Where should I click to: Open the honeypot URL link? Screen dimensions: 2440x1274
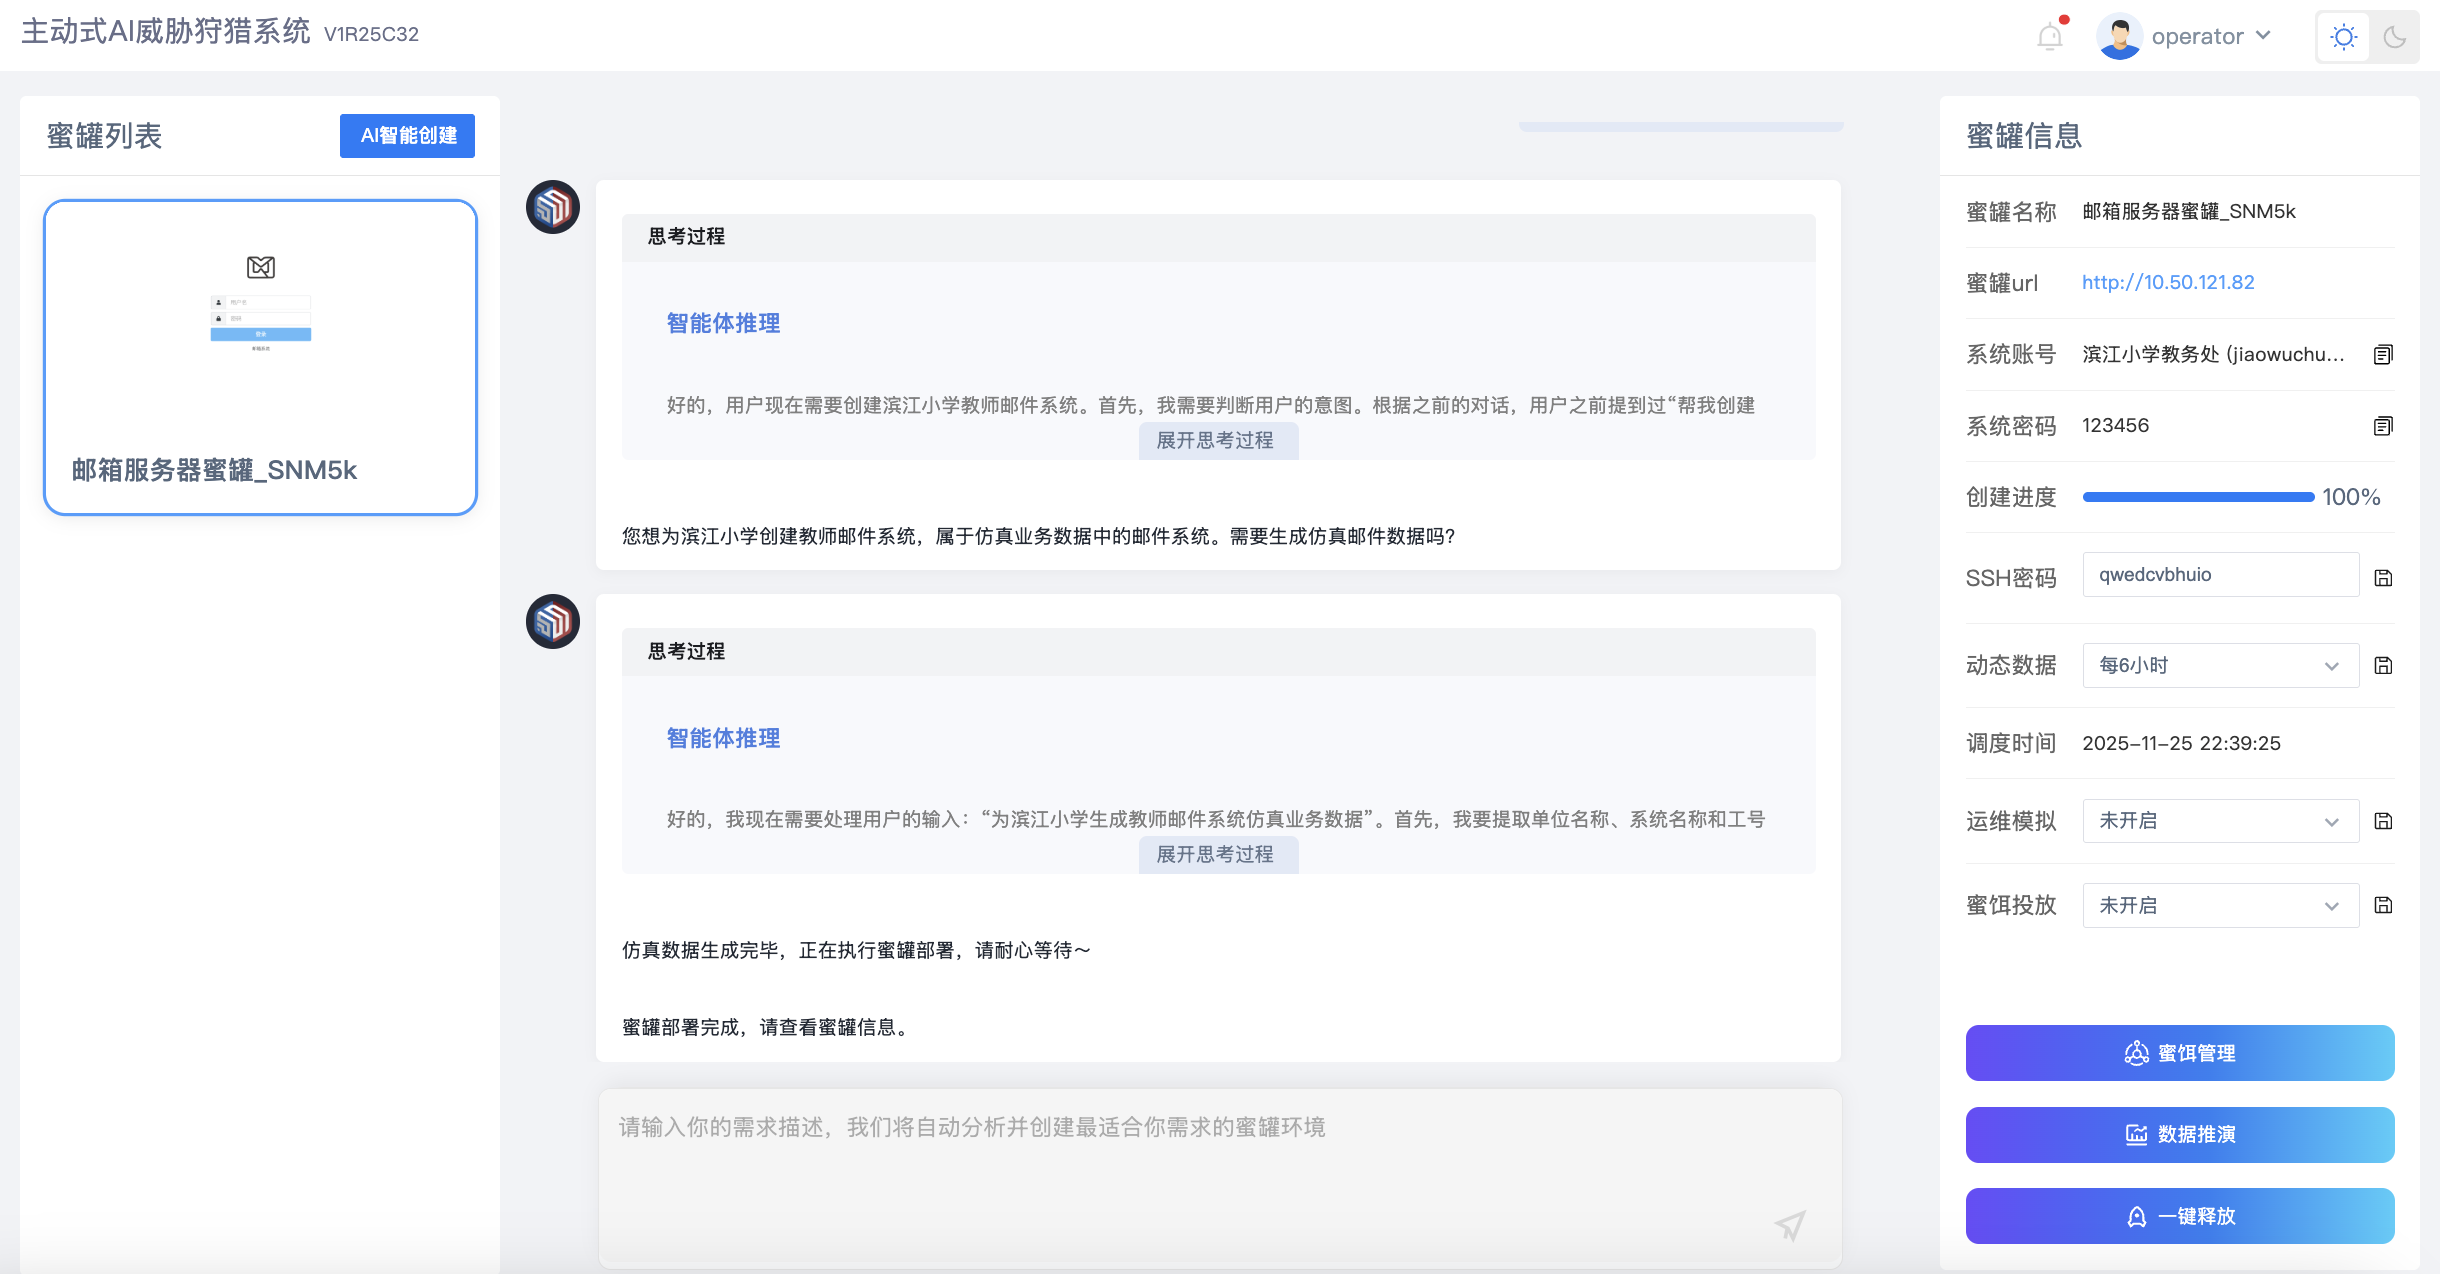2167,283
